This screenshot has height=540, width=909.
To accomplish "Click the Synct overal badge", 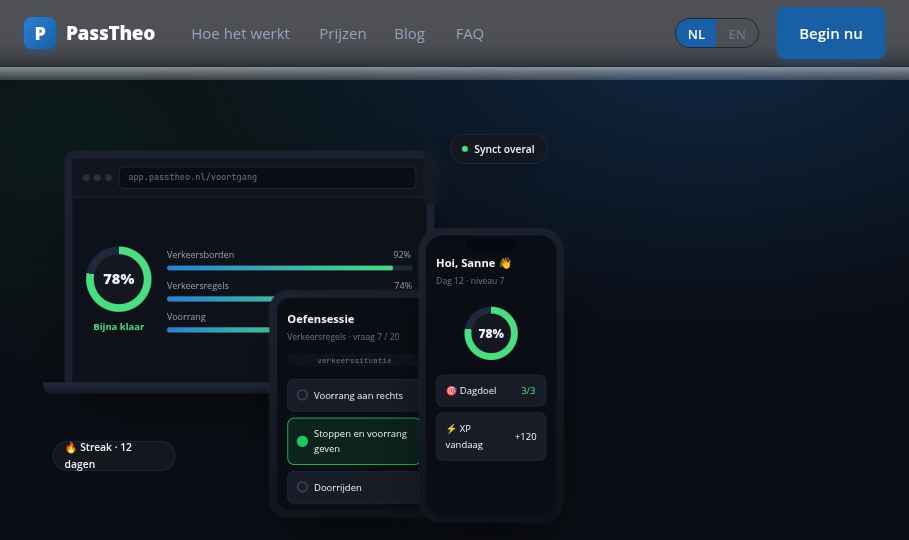I will point(498,149).
